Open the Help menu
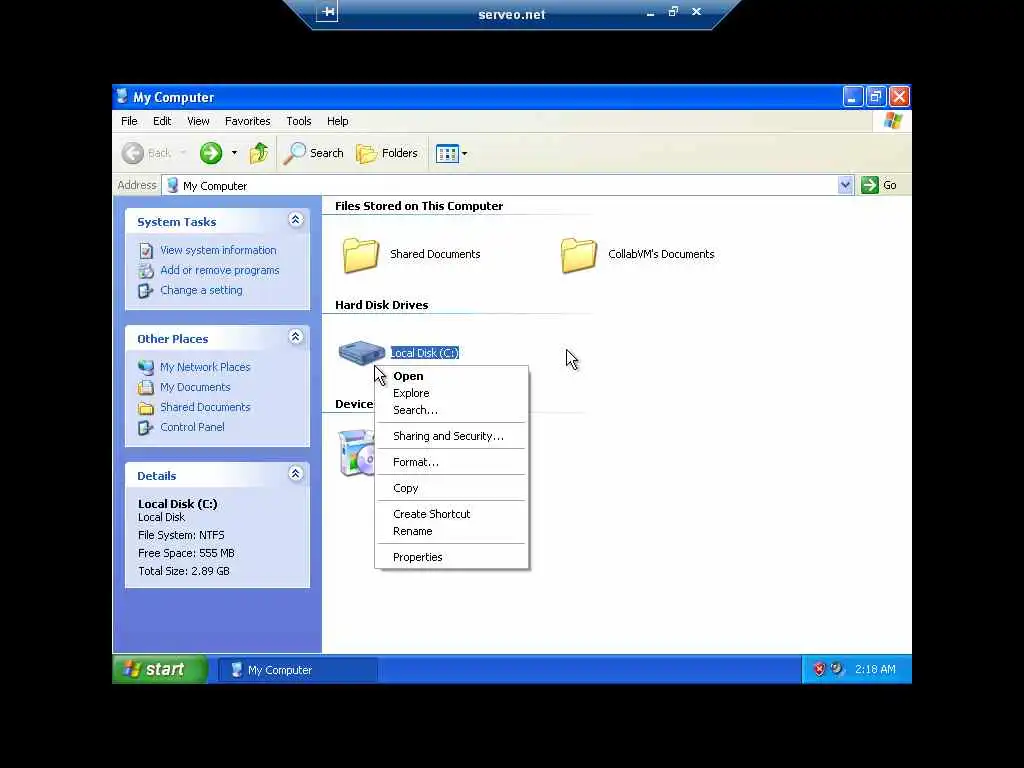The width and height of the screenshot is (1024, 768). pyautogui.click(x=338, y=121)
